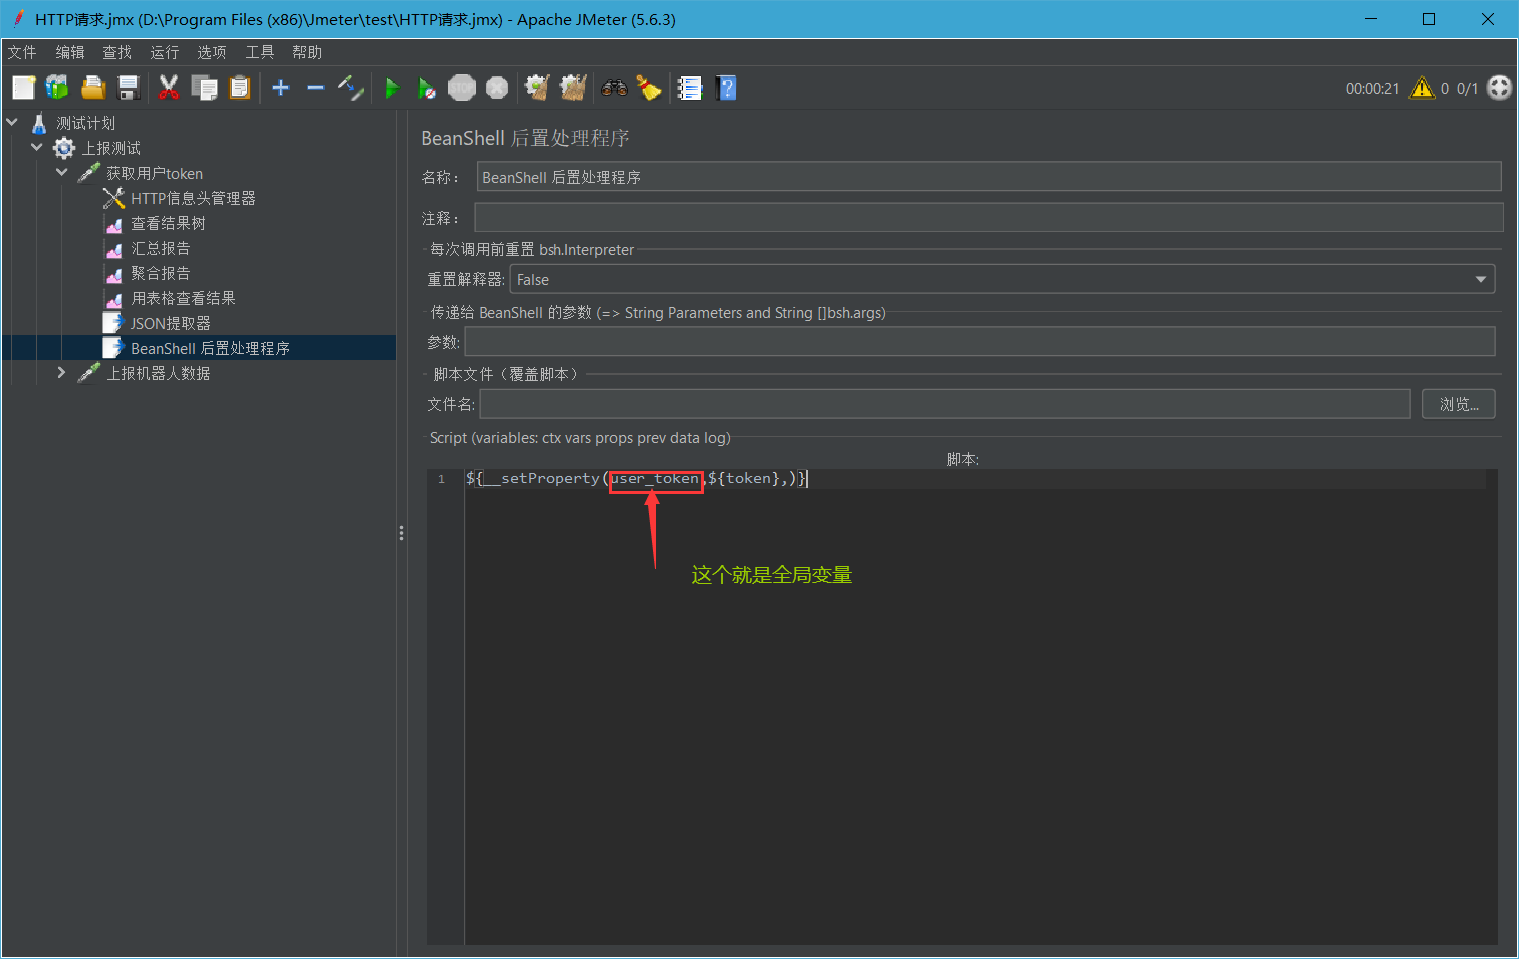Click the 文件名 file name field
Viewport: 1519px width, 959px height.
click(x=945, y=404)
